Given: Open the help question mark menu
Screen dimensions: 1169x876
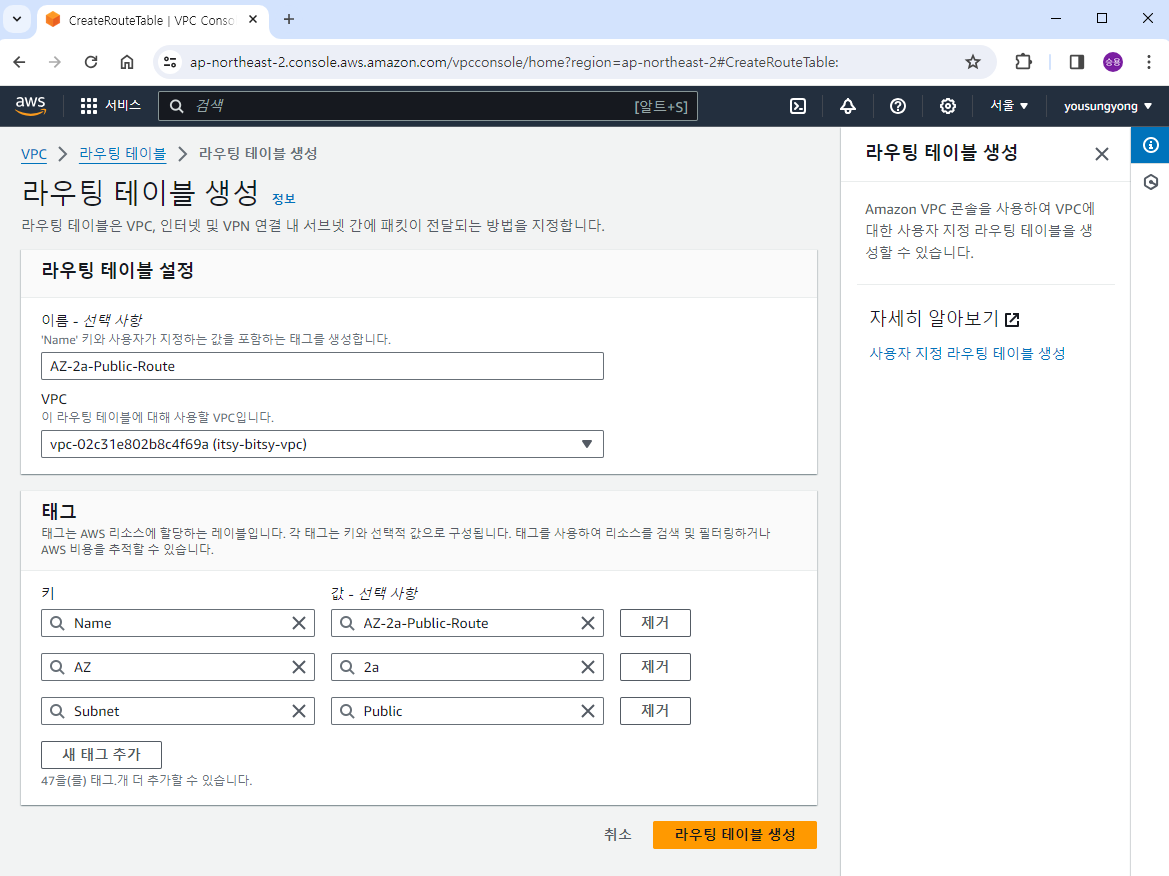Looking at the screenshot, I should (898, 106).
